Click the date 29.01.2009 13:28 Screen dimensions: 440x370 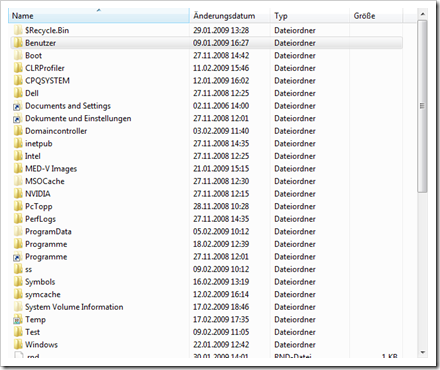point(221,30)
